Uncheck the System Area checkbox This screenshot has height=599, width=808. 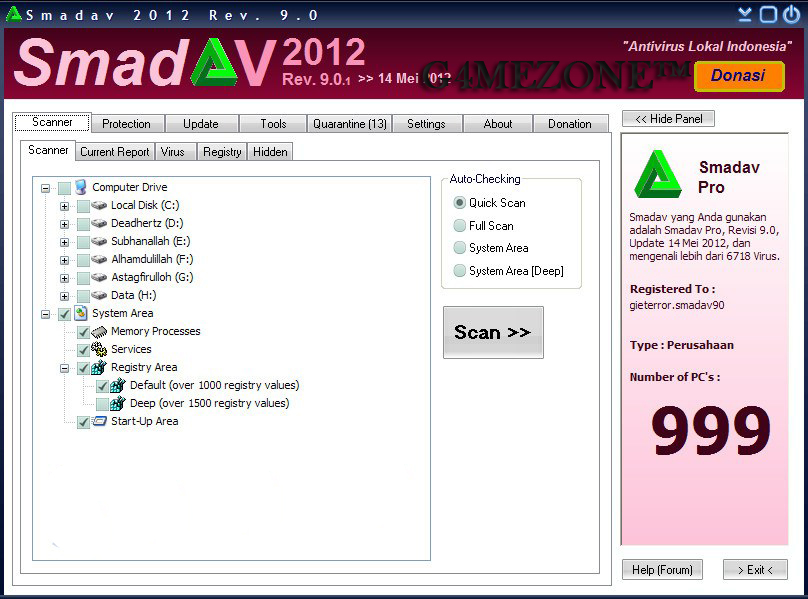click(x=64, y=314)
